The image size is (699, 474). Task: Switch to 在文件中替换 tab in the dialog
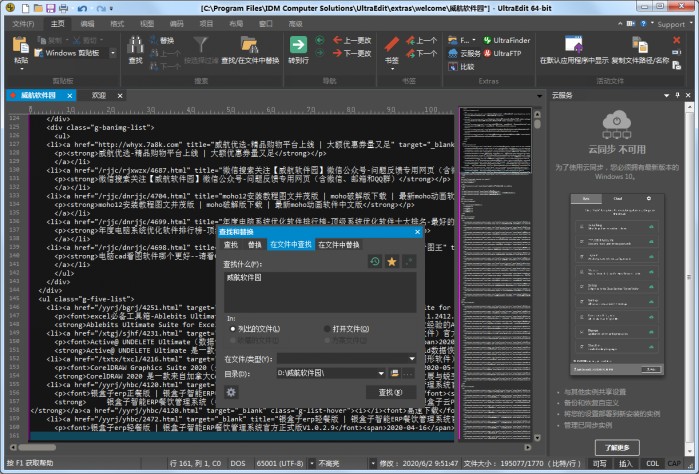338,244
